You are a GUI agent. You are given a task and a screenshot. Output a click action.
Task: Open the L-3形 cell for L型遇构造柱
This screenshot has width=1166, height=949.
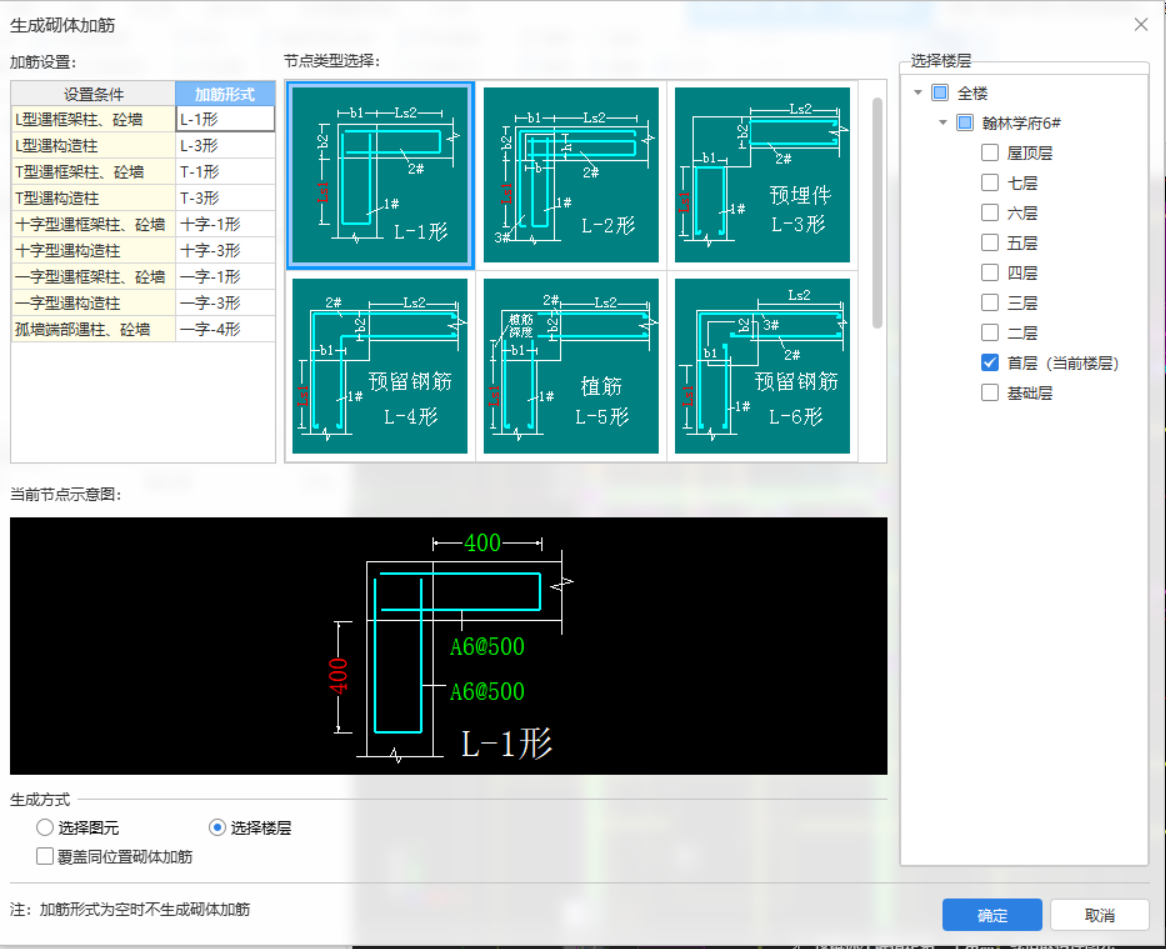(225, 145)
